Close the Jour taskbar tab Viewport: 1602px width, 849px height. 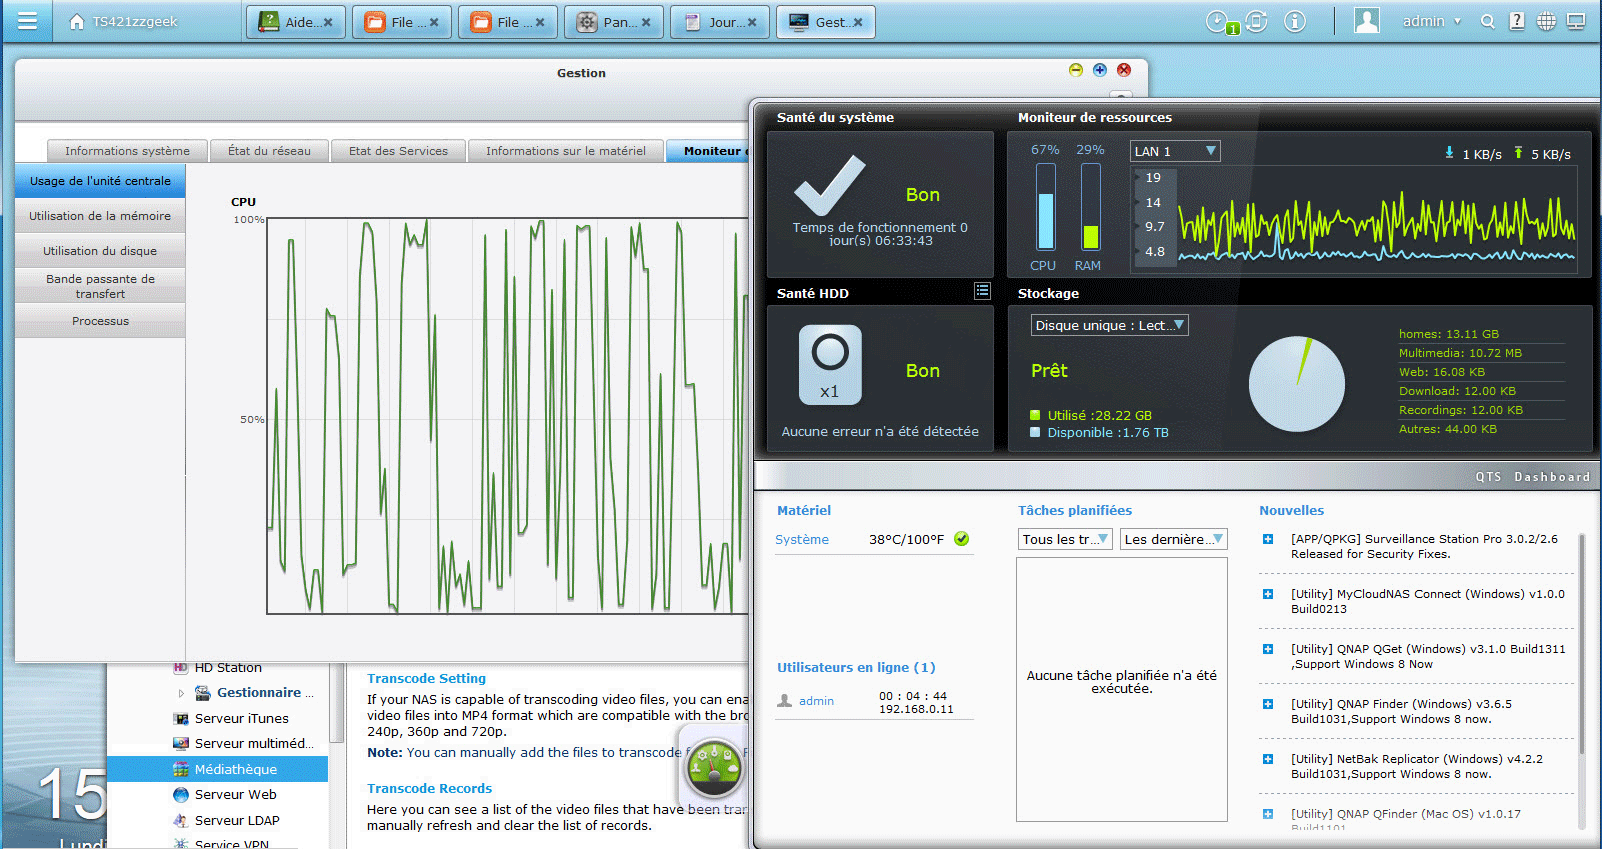[x=752, y=22]
